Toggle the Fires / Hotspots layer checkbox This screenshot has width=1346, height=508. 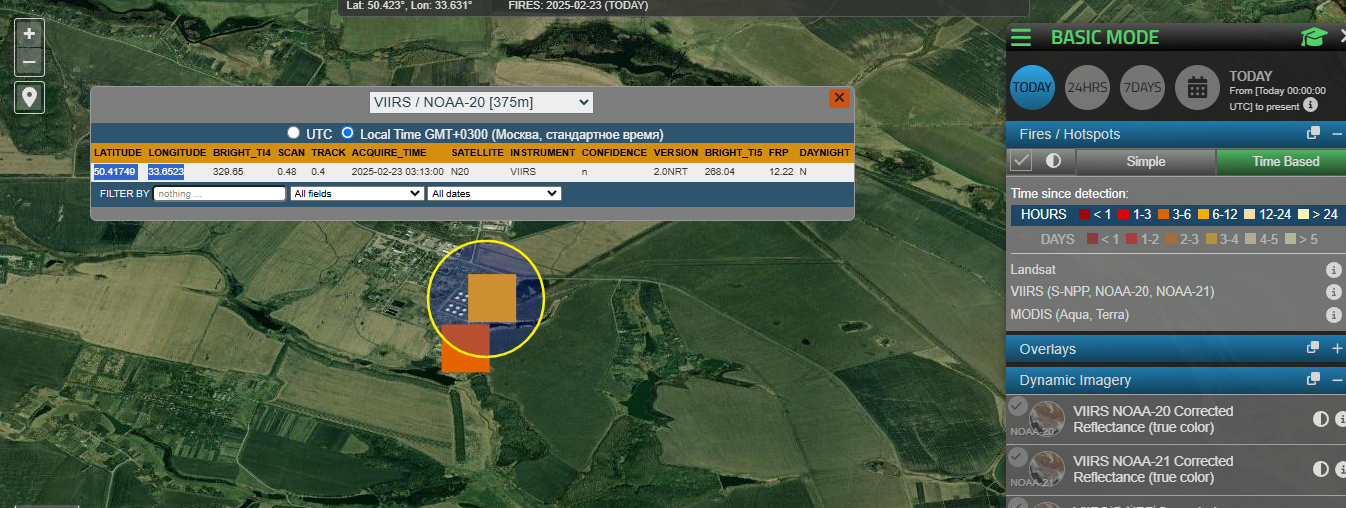(1021, 161)
